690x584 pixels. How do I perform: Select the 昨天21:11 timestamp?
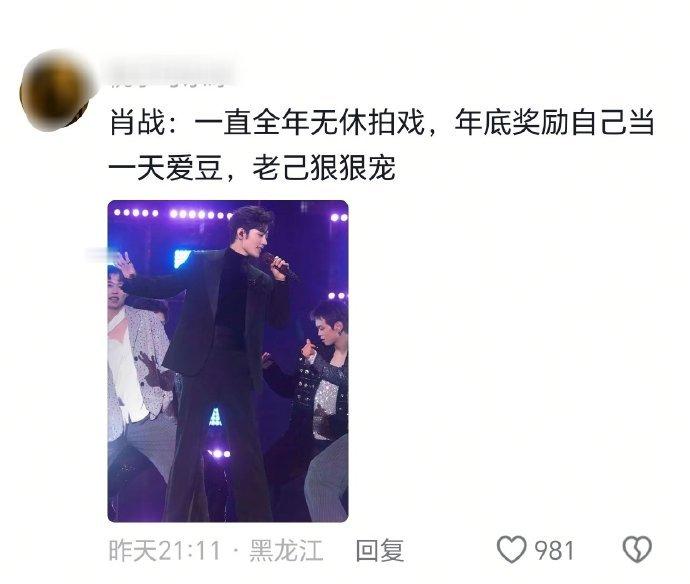164,550
